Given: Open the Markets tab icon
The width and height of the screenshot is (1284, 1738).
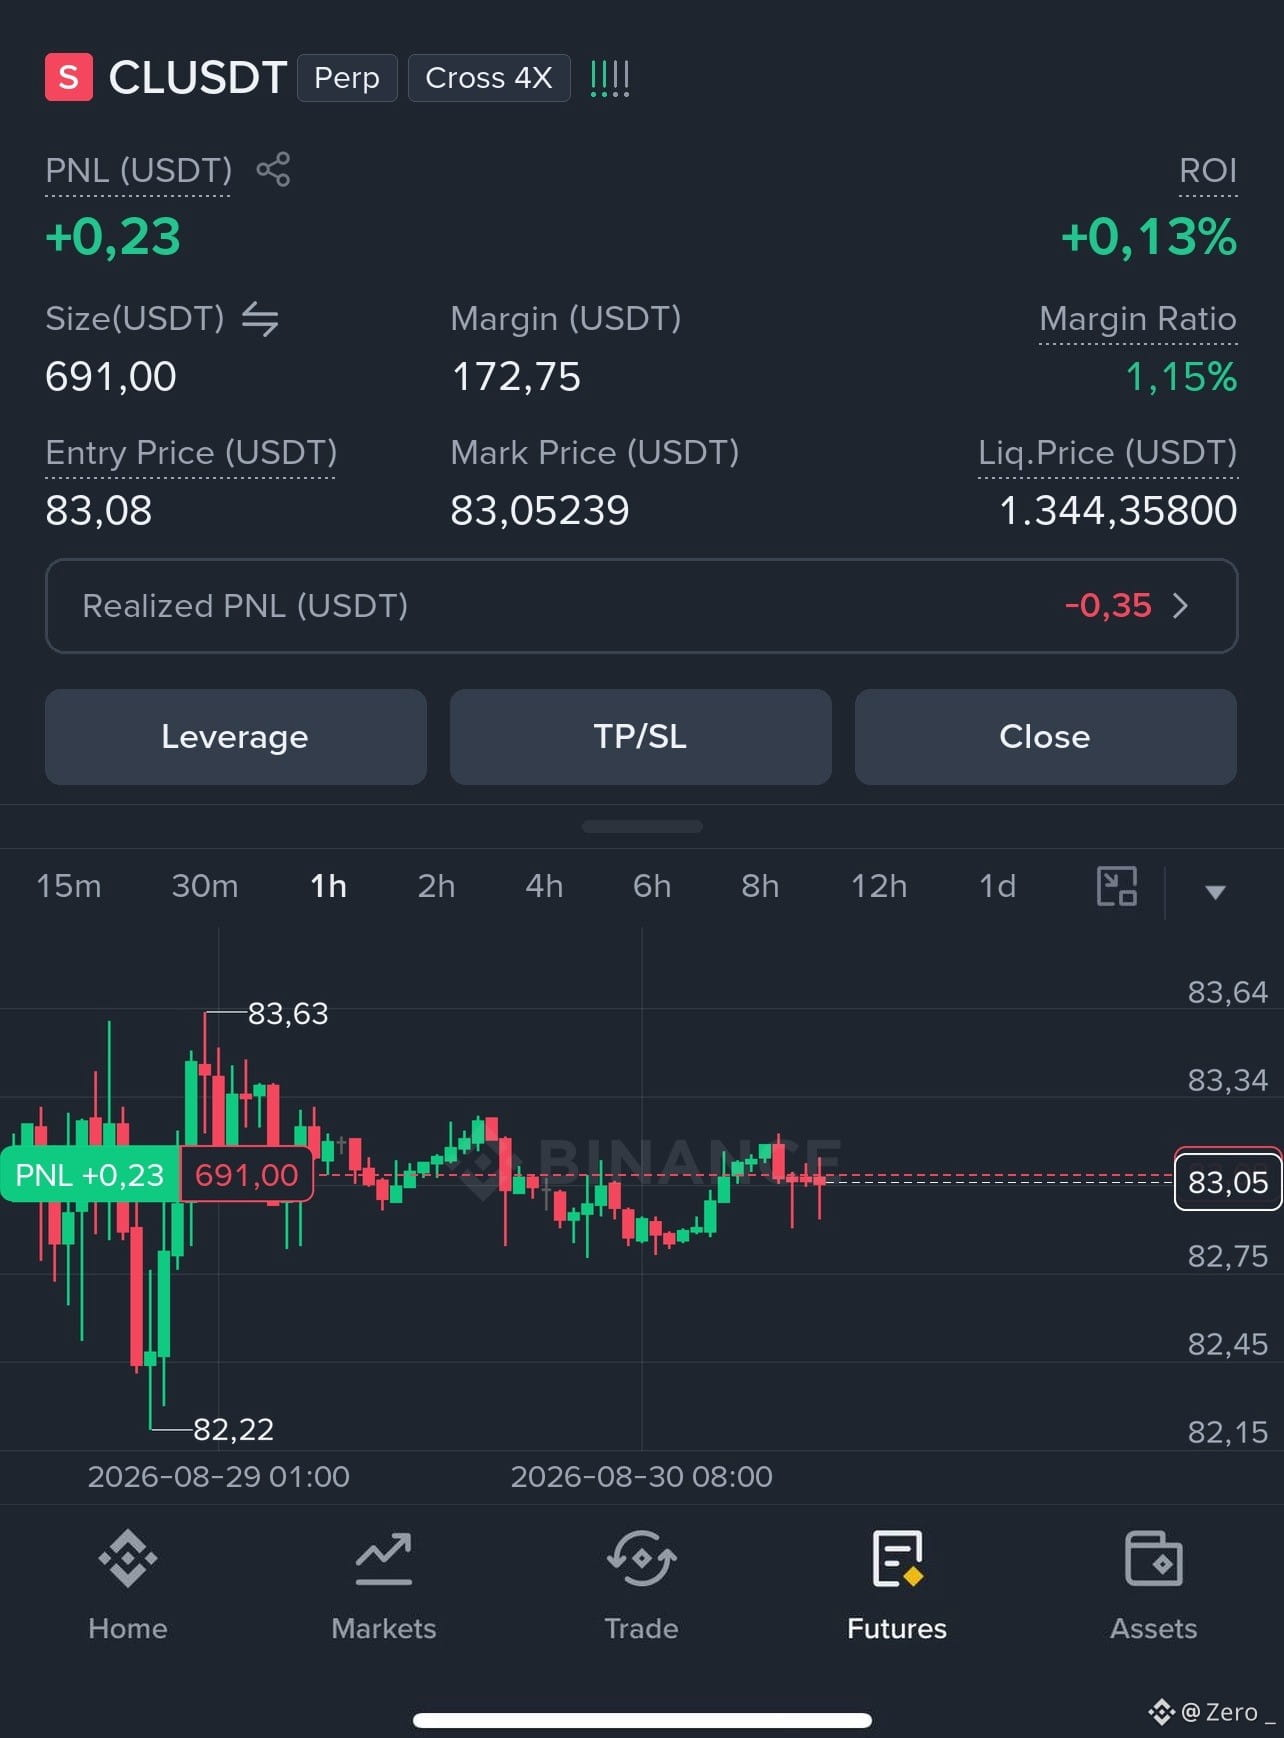Looking at the screenshot, I should [384, 1558].
